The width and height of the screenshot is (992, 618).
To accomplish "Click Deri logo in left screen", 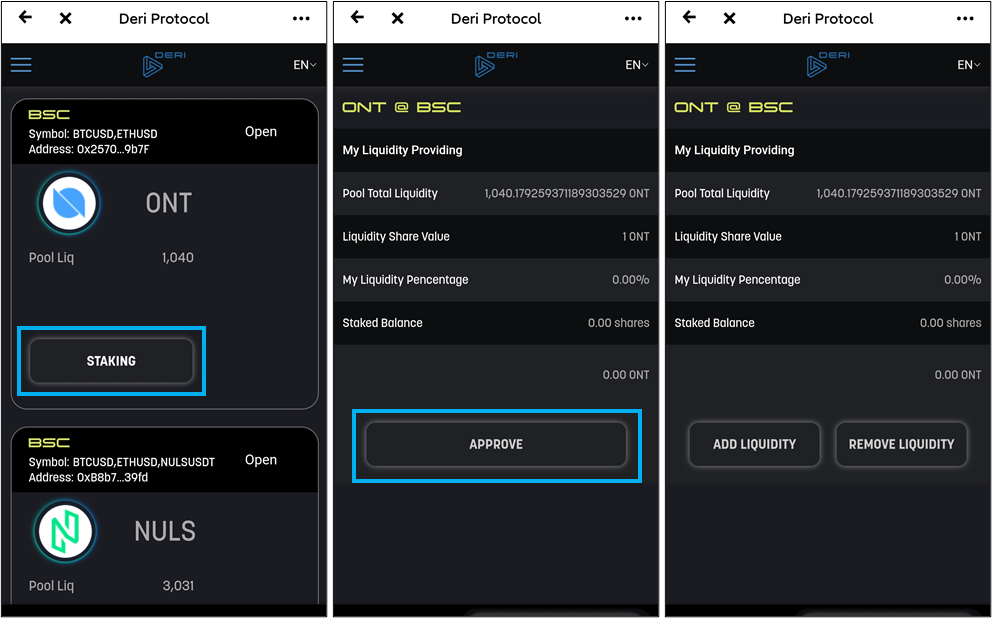I will pyautogui.click(x=164, y=65).
